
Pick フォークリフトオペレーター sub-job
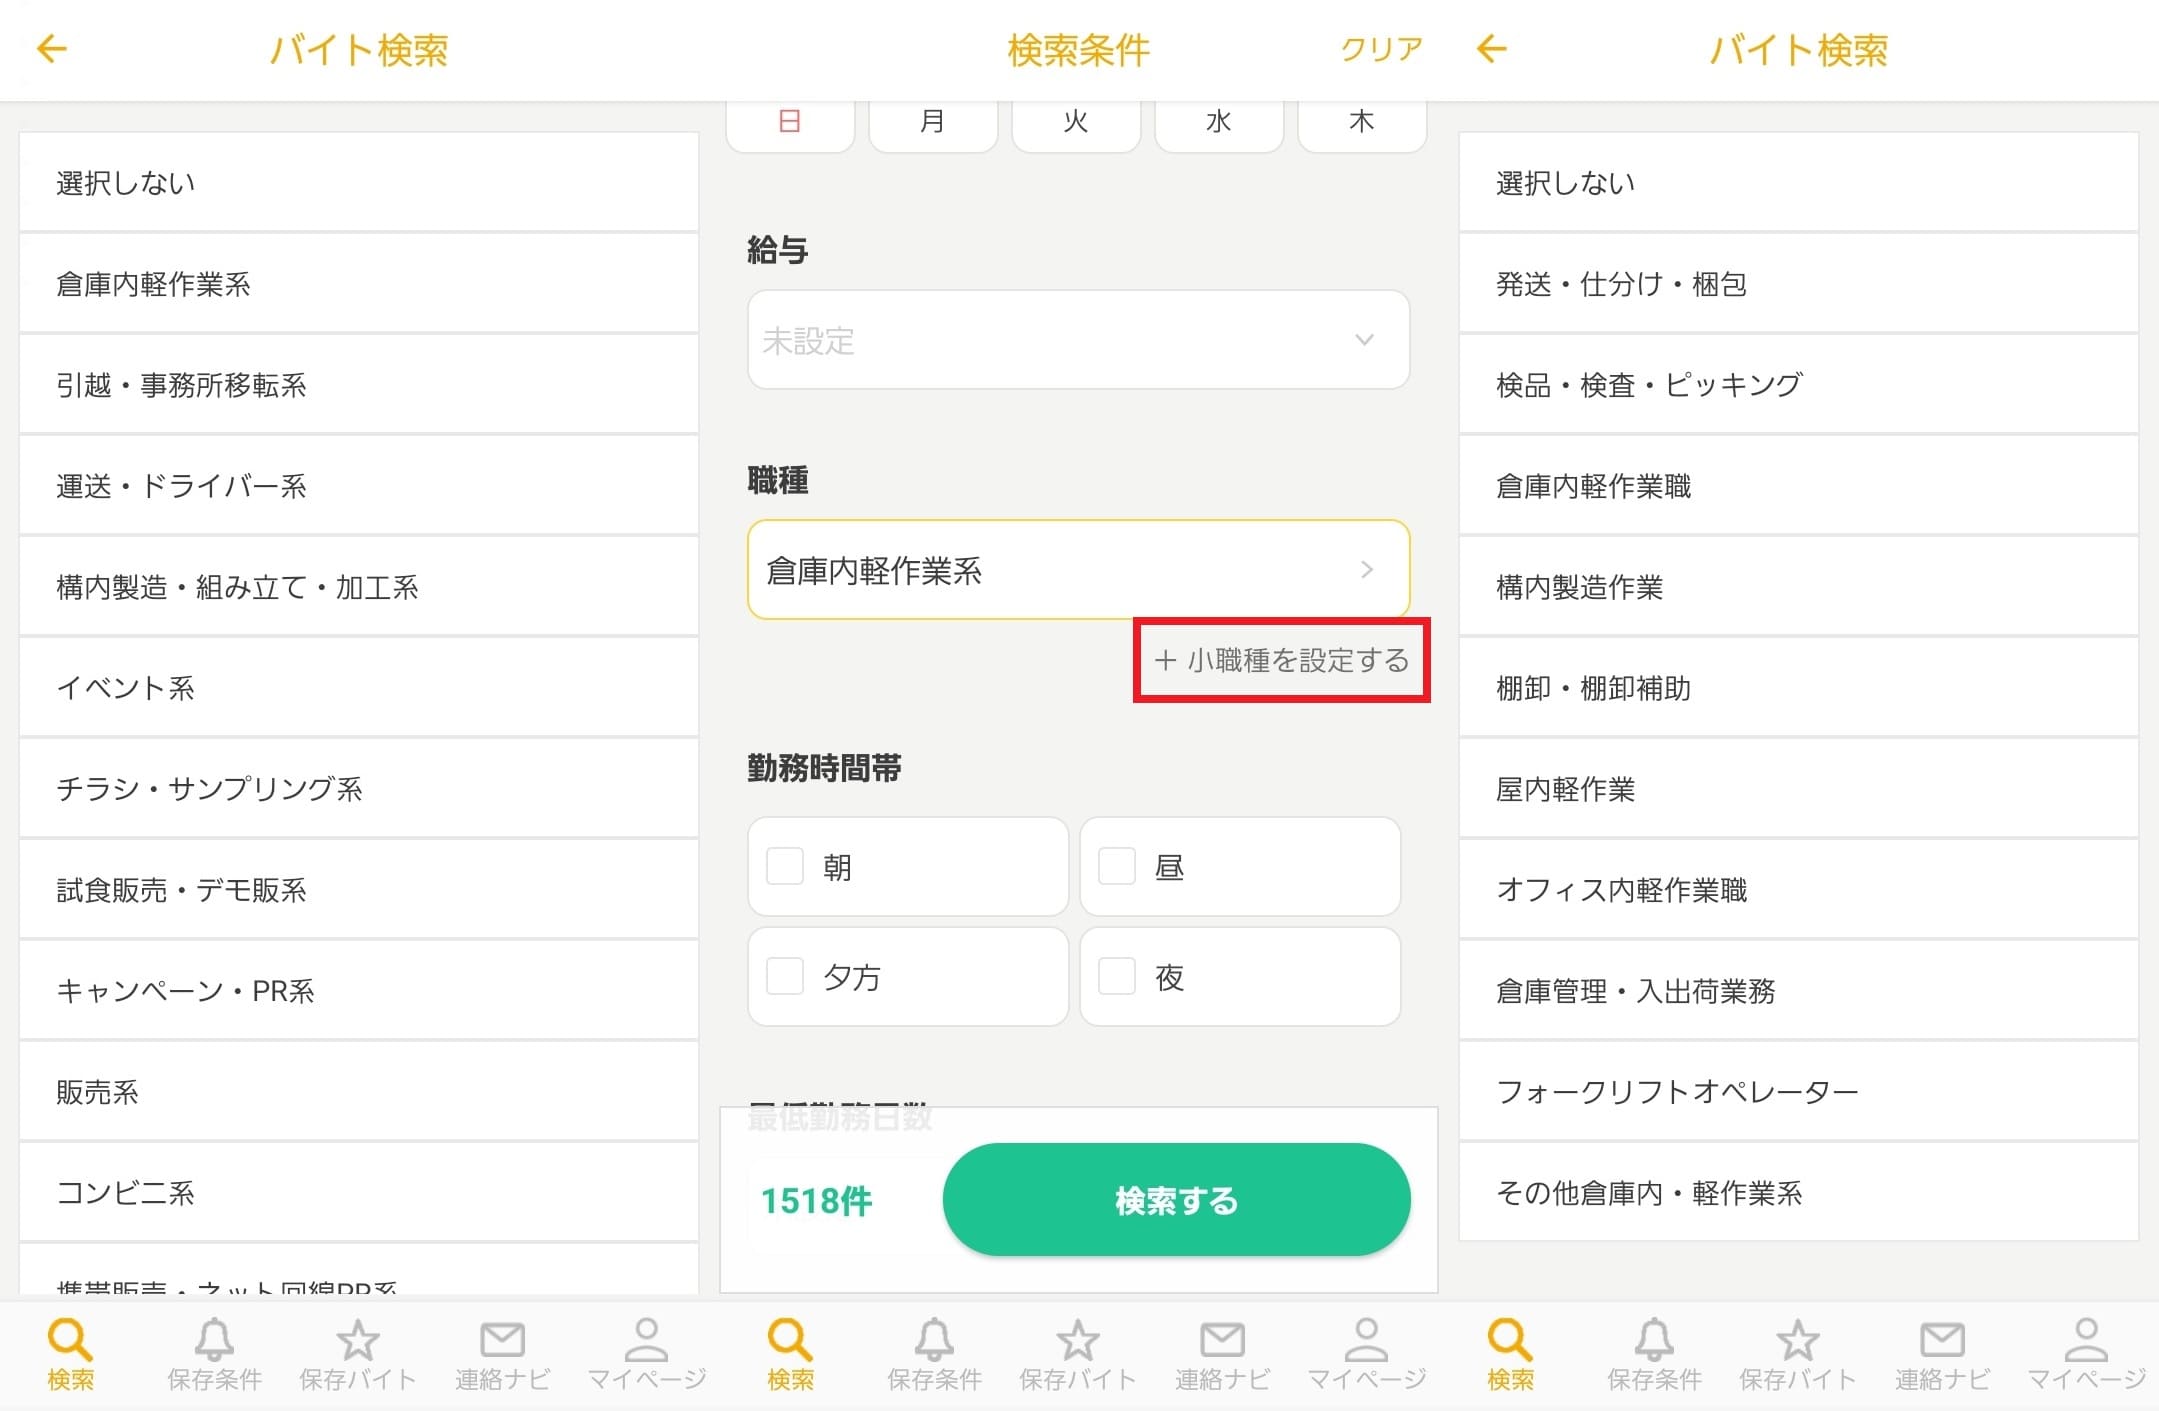coord(1799,1092)
